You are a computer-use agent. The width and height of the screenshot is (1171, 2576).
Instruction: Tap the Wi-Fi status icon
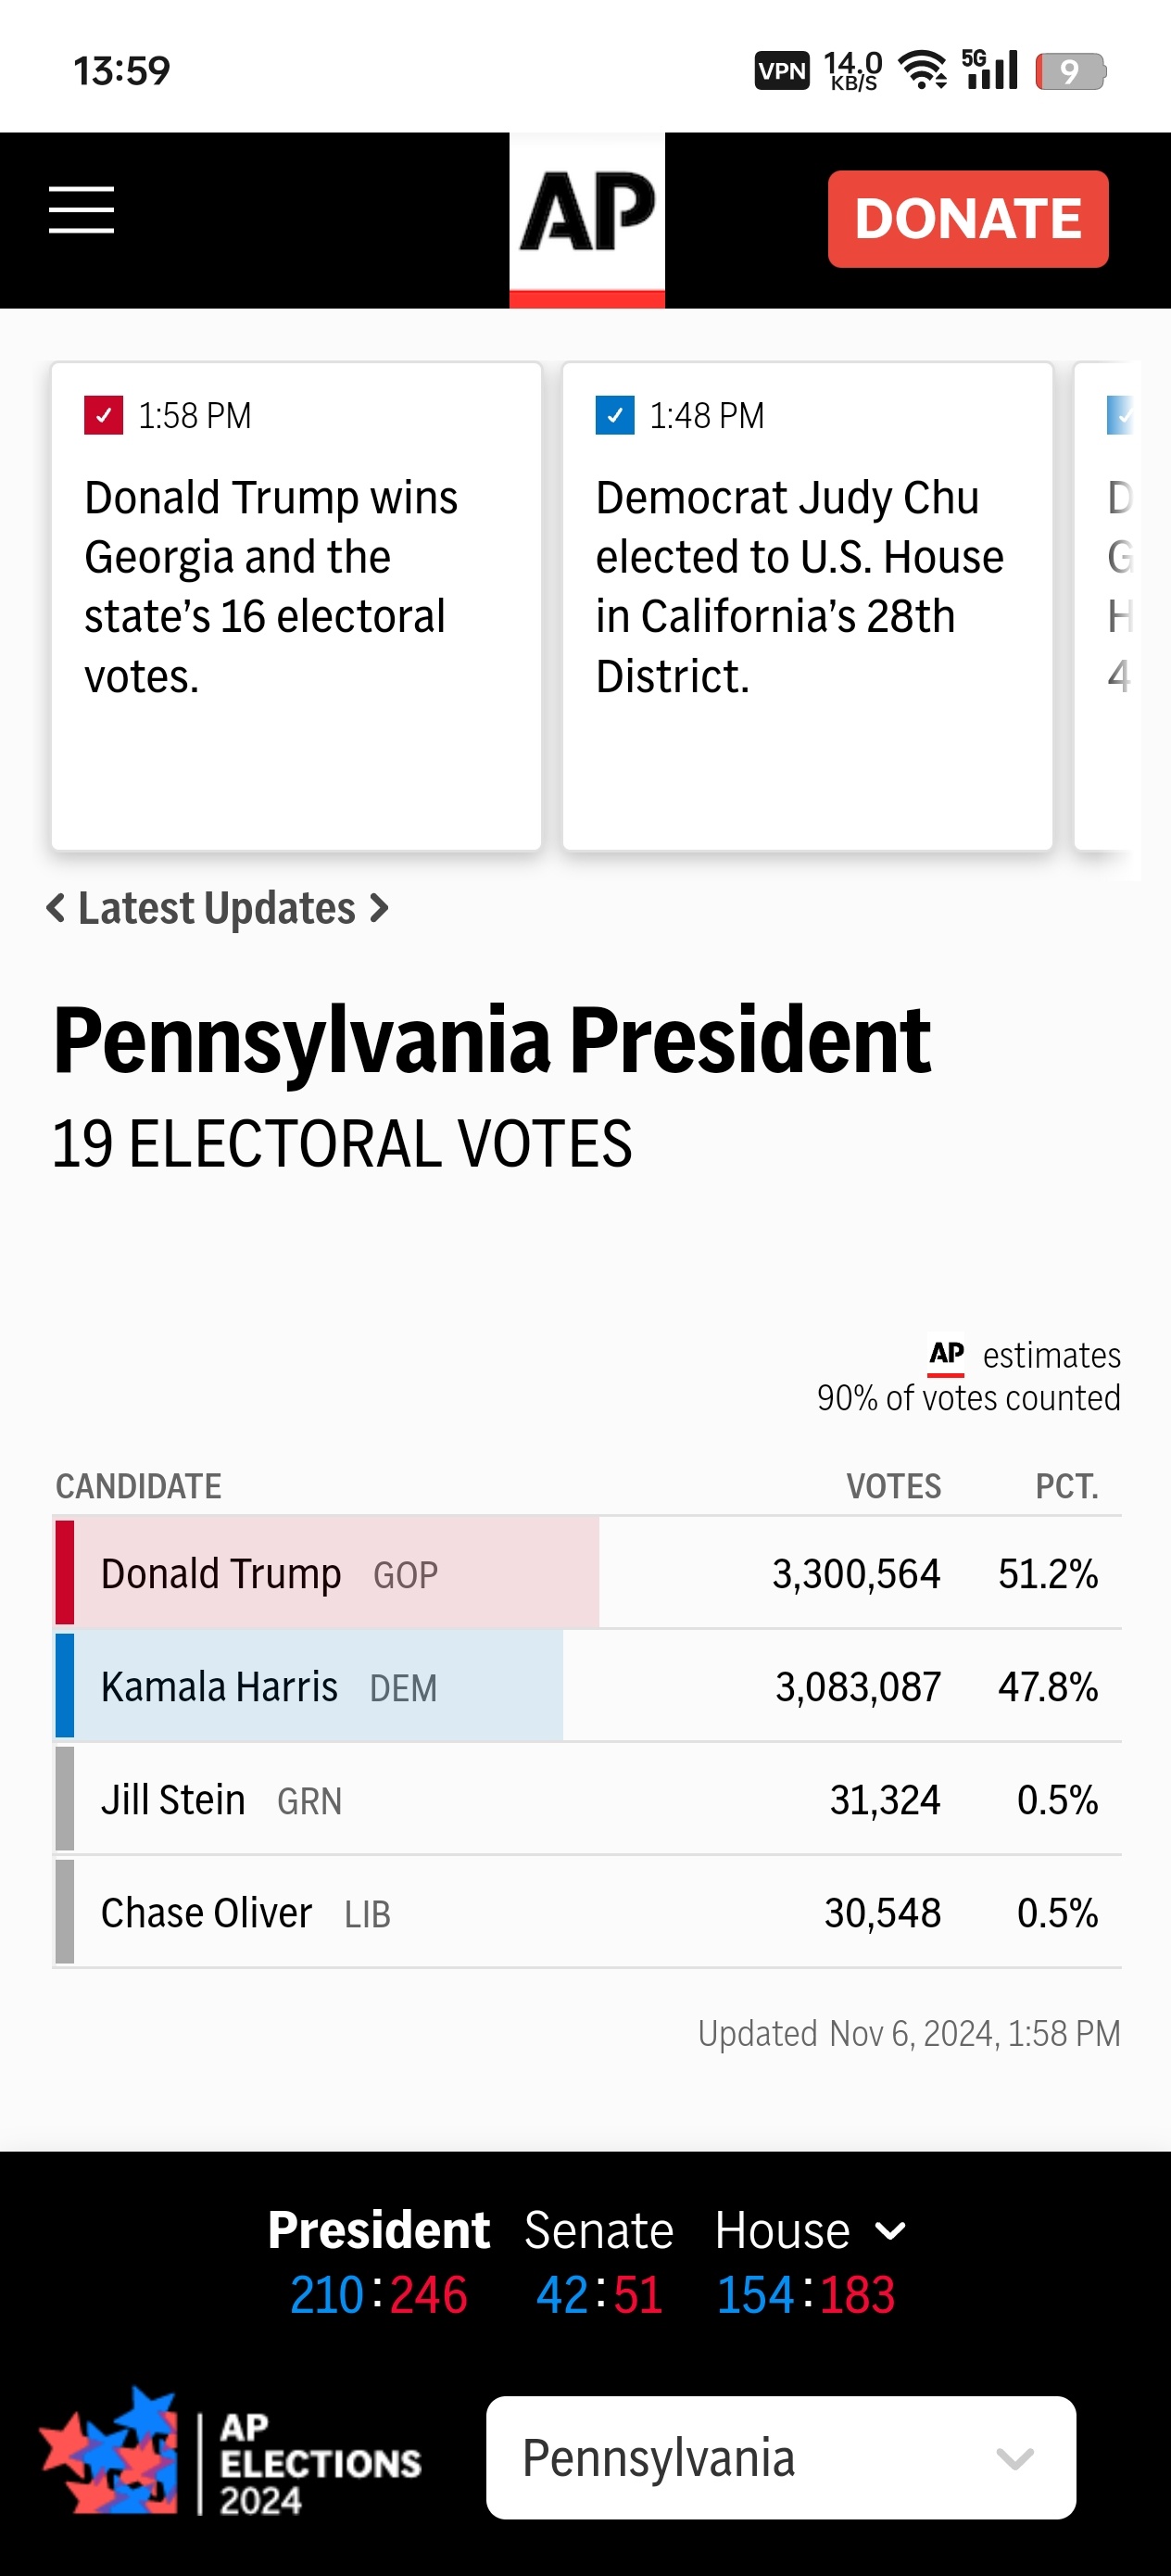coord(922,70)
